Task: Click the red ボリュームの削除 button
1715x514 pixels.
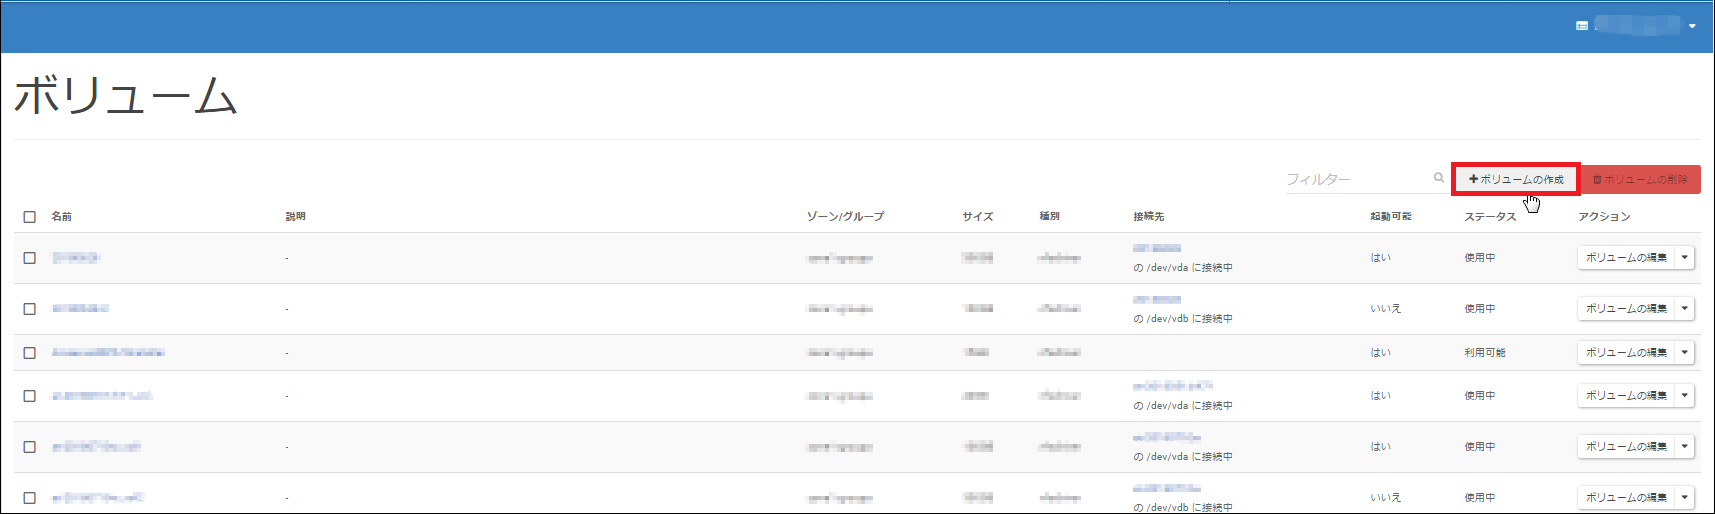Action: [1640, 180]
